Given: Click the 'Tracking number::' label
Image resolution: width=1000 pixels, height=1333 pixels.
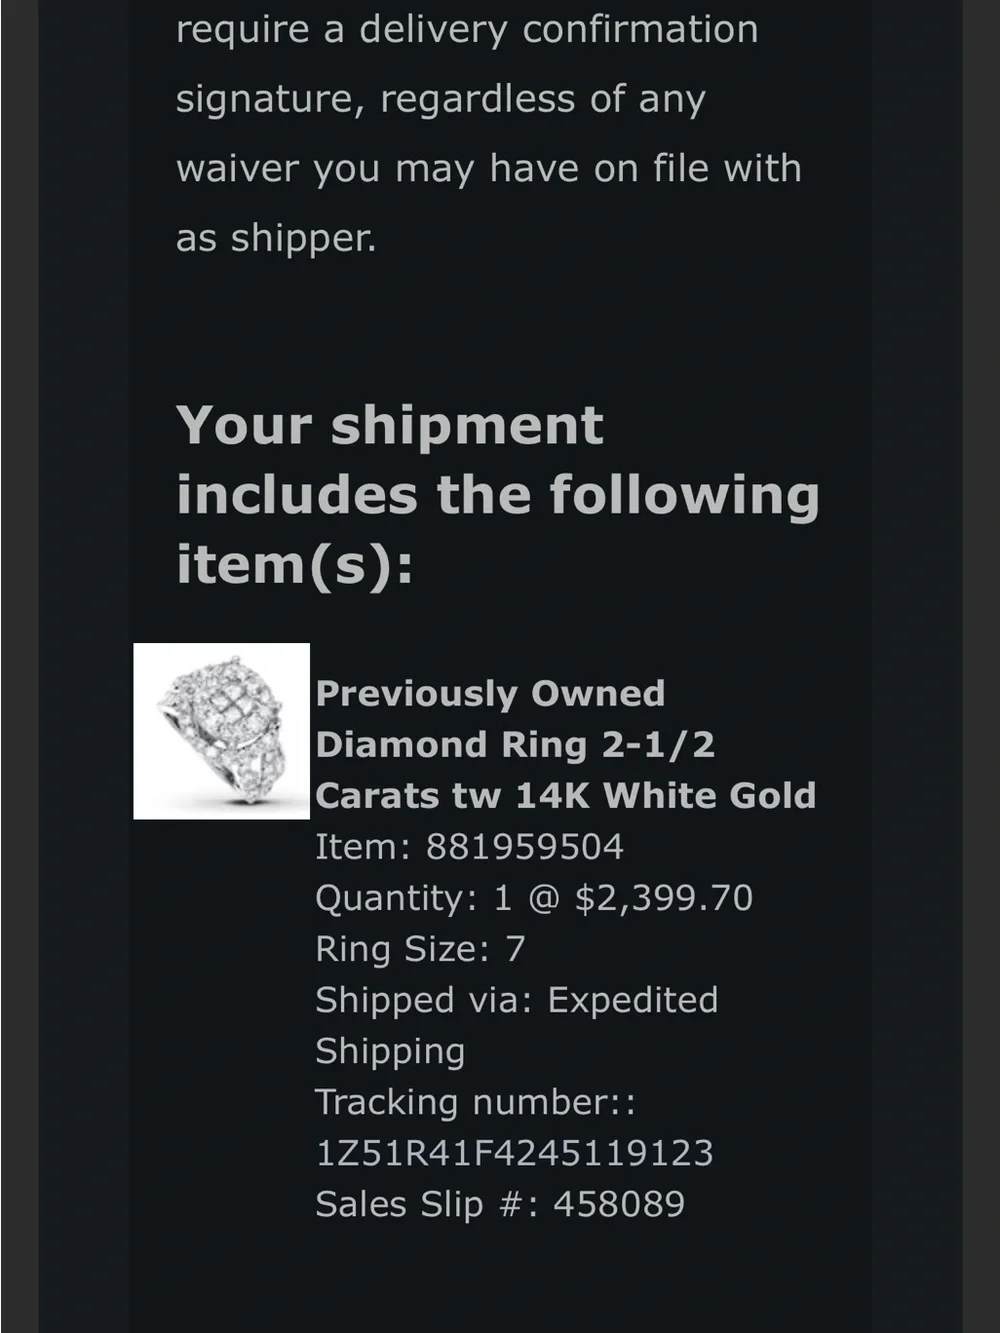Looking at the screenshot, I should pyautogui.click(x=476, y=1102).
